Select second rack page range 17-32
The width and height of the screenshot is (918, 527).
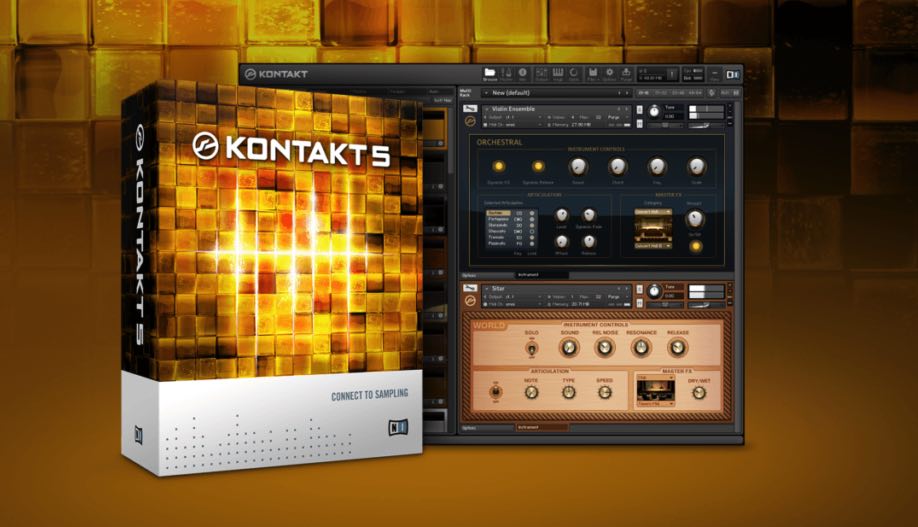click(x=660, y=93)
